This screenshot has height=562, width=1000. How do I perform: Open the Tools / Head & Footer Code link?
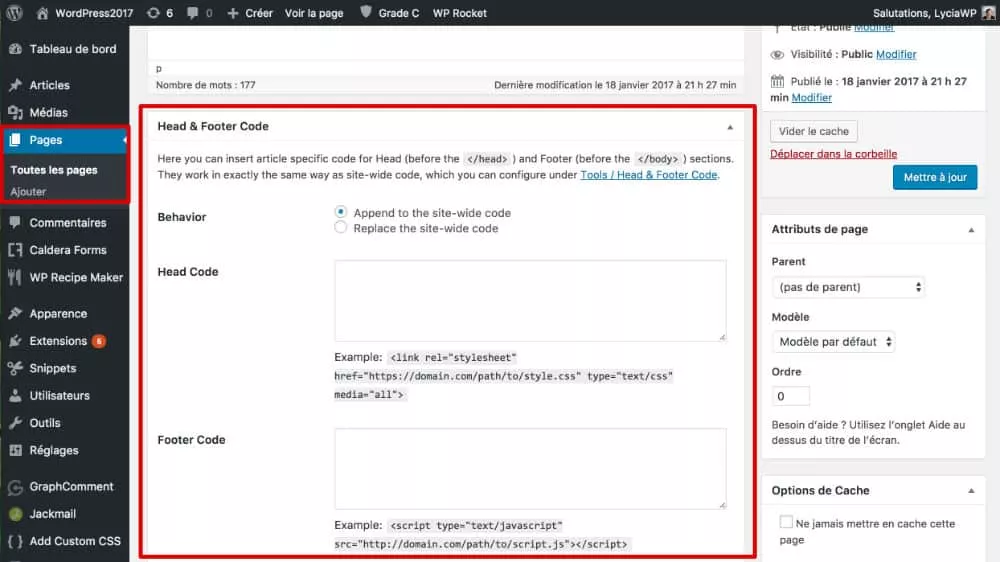(649, 175)
